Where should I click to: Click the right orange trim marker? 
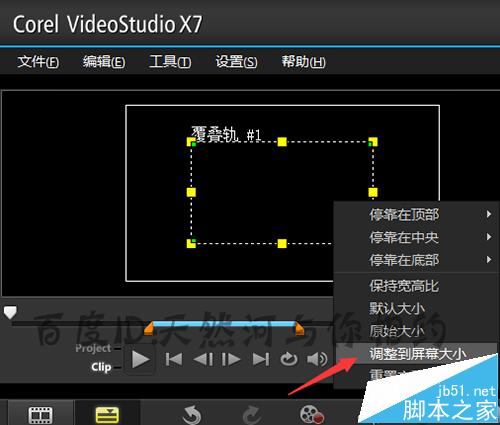(300, 329)
